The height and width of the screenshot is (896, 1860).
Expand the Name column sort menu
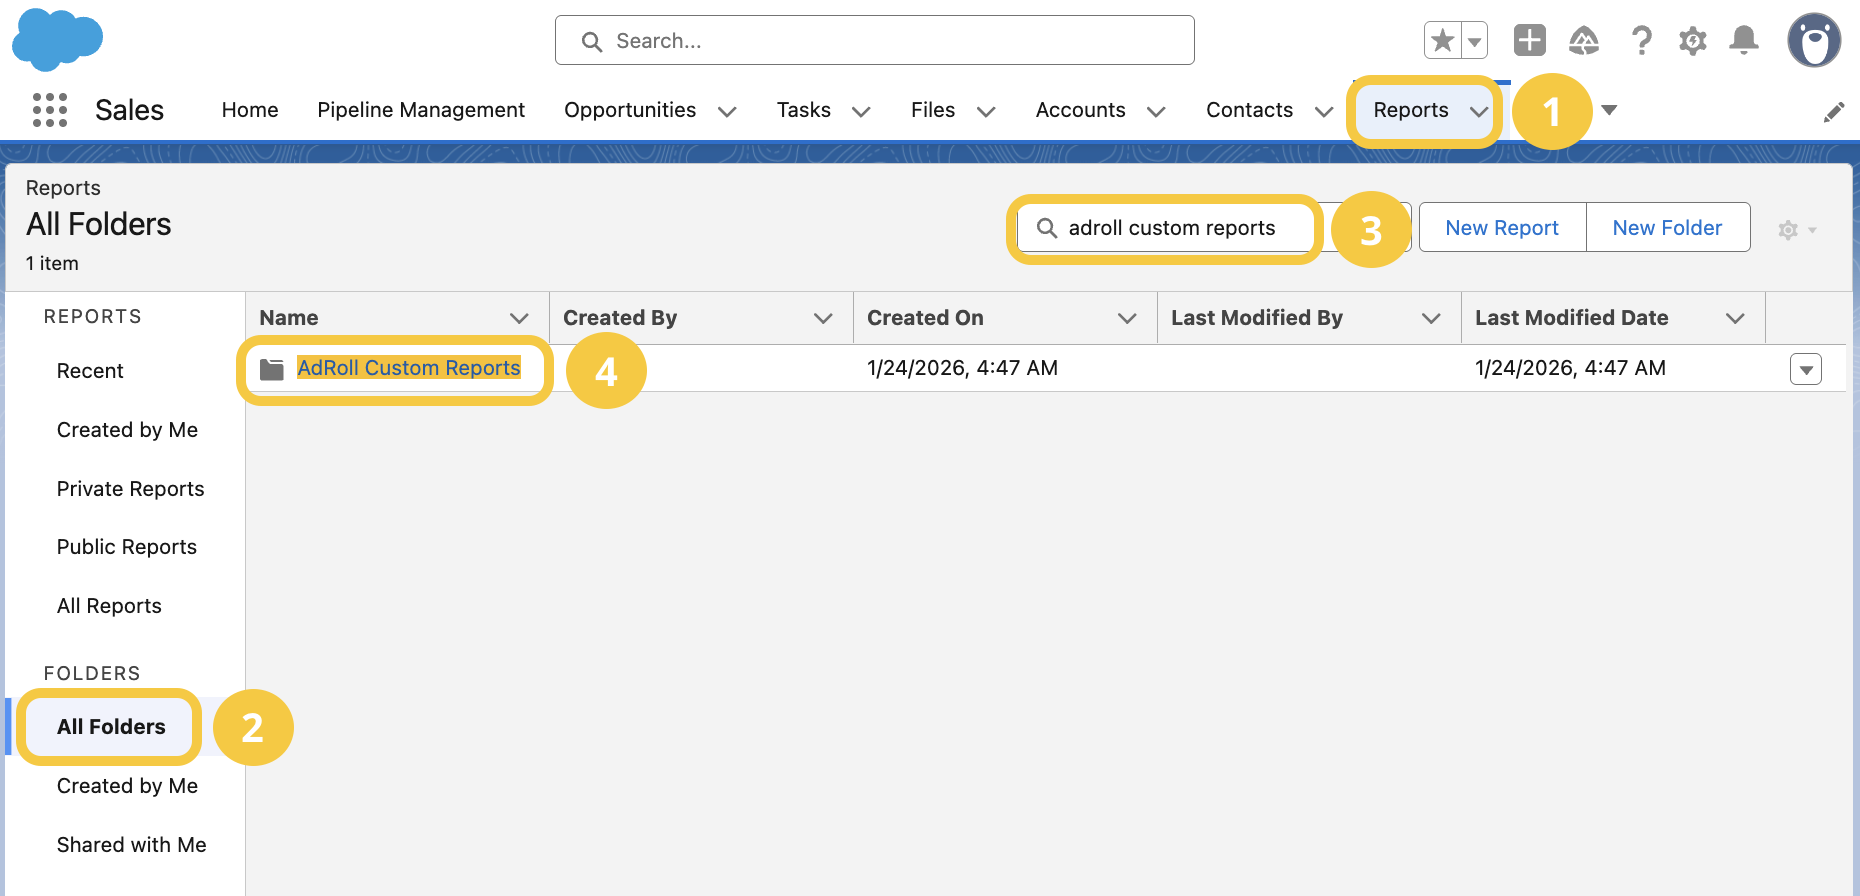point(519,318)
